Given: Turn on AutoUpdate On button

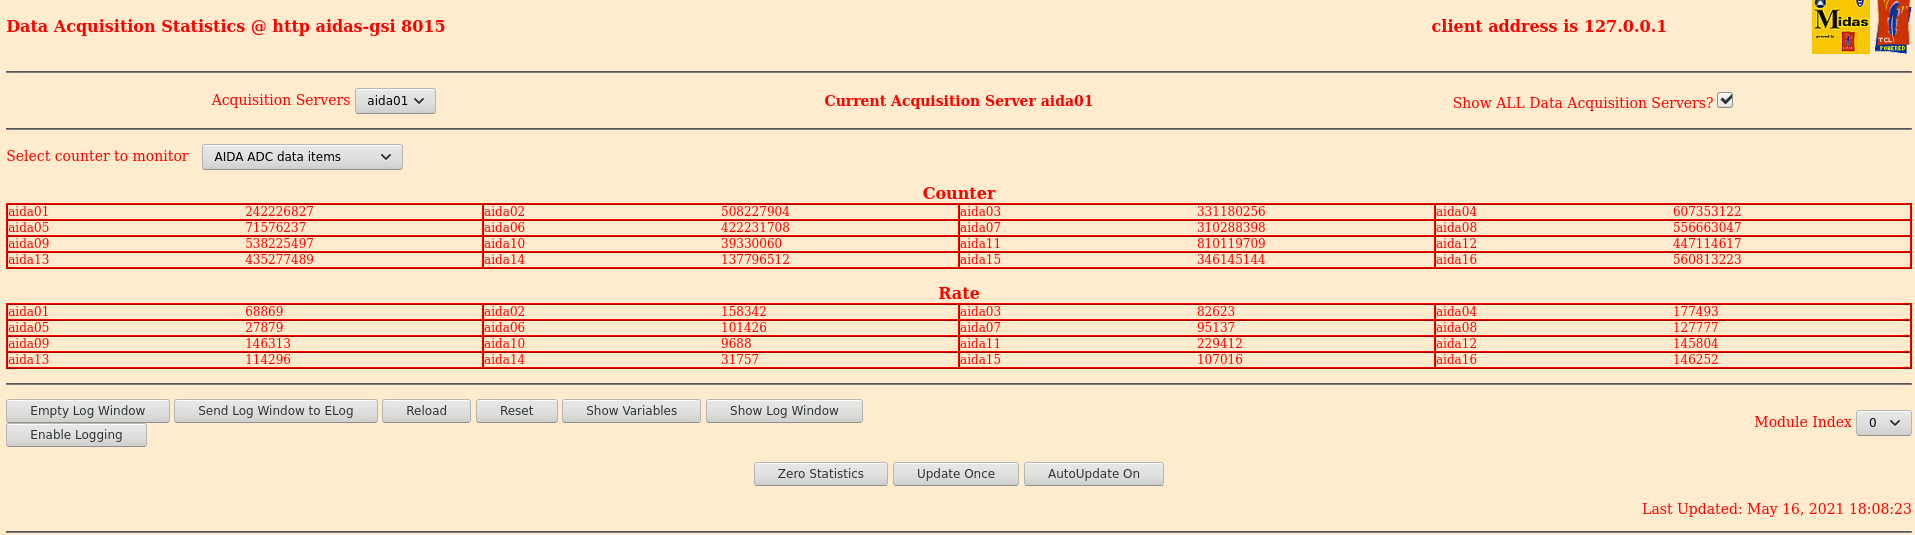Looking at the screenshot, I should pos(1094,474).
